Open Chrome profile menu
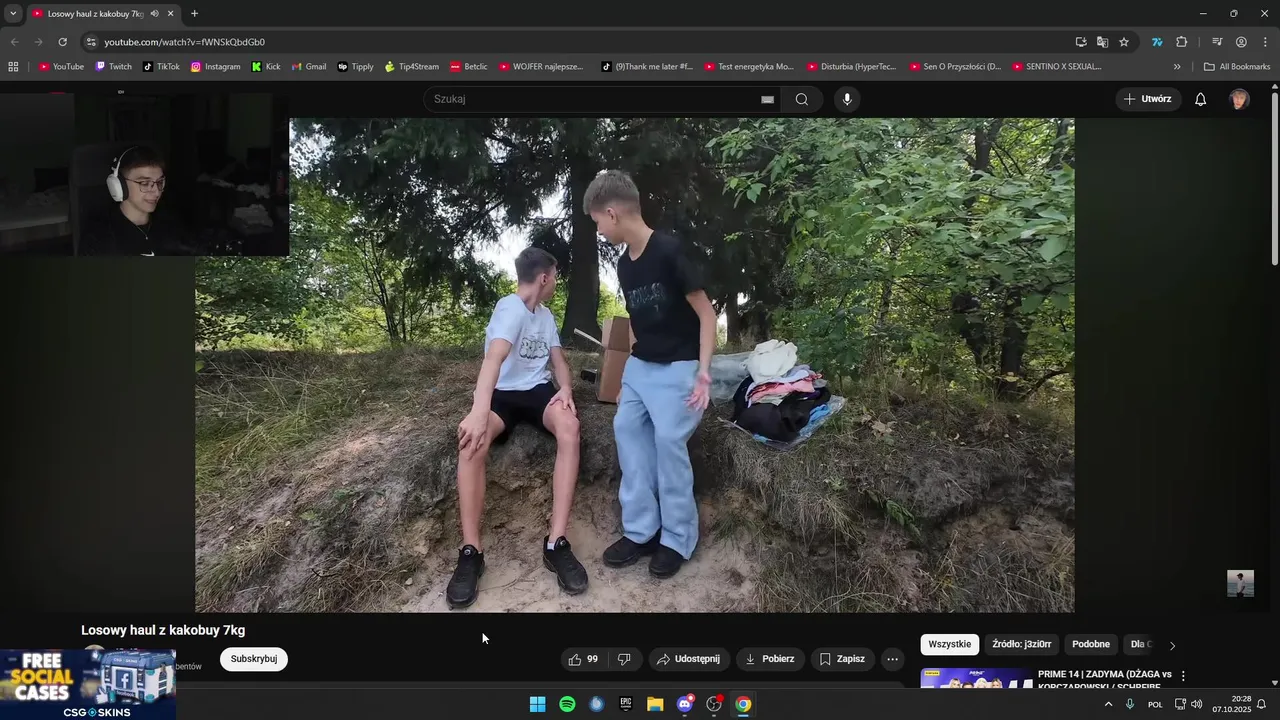 click(1241, 42)
